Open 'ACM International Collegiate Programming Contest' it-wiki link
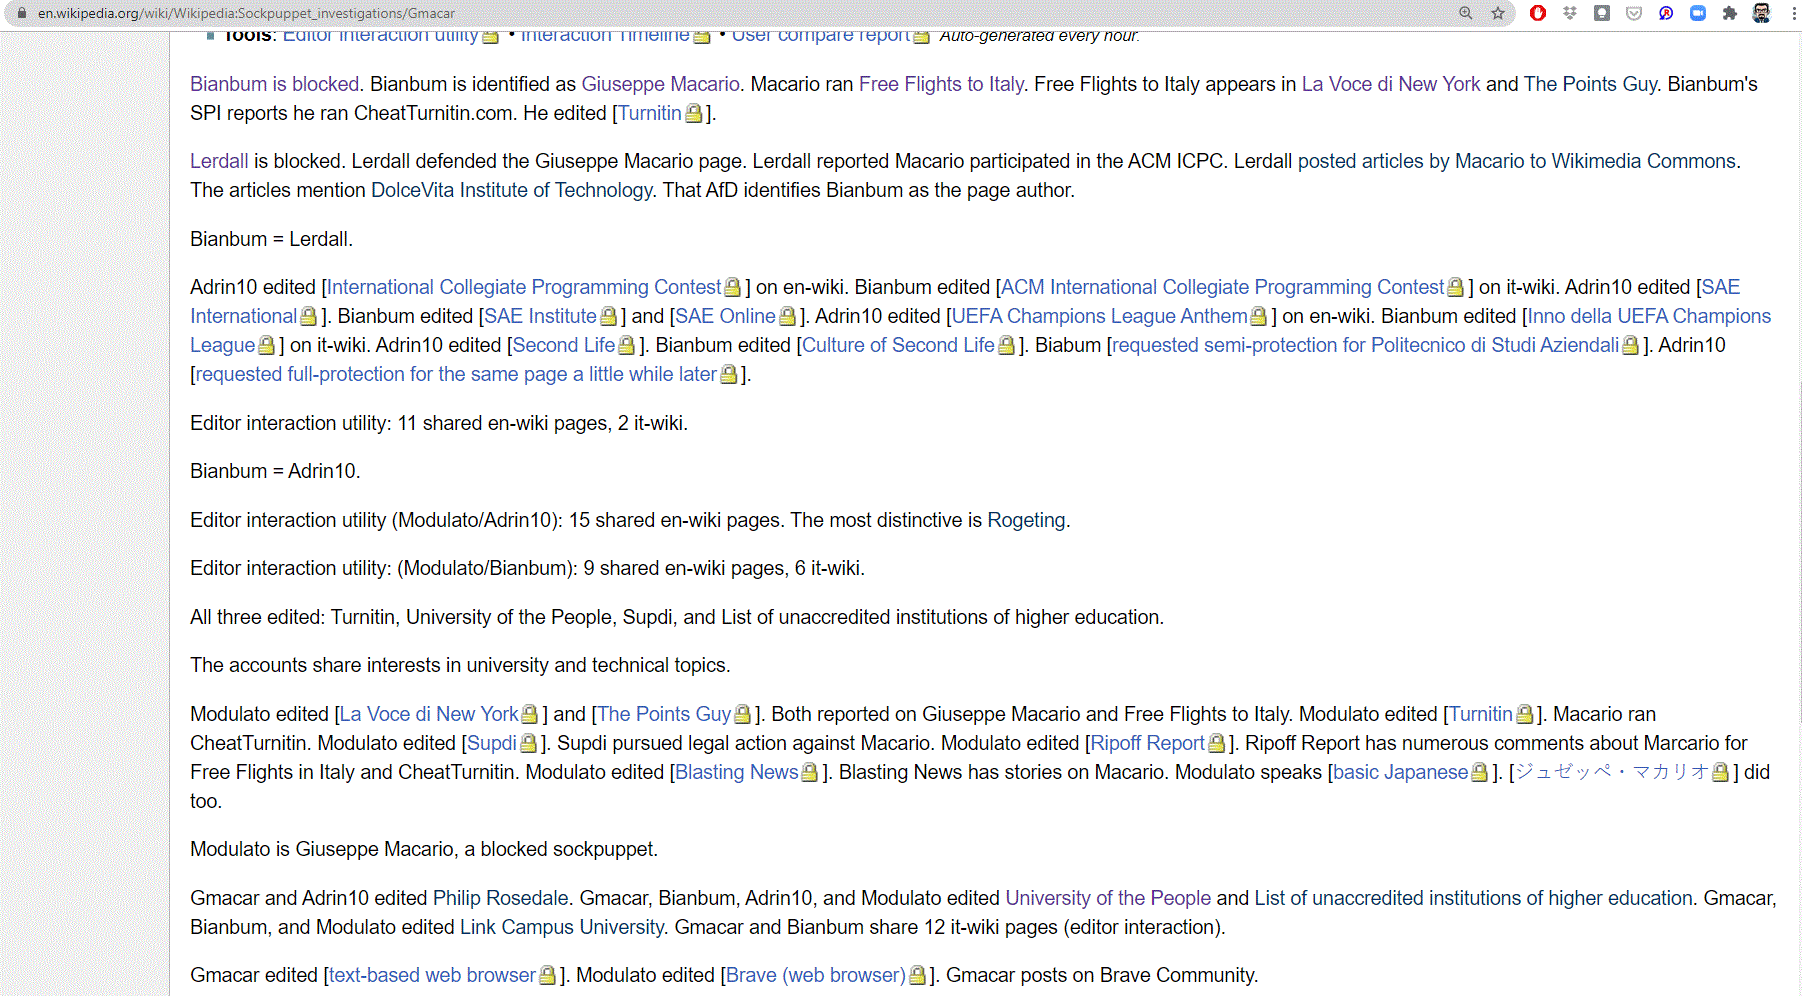Screen dimensions: 1802x996 (x=1222, y=287)
